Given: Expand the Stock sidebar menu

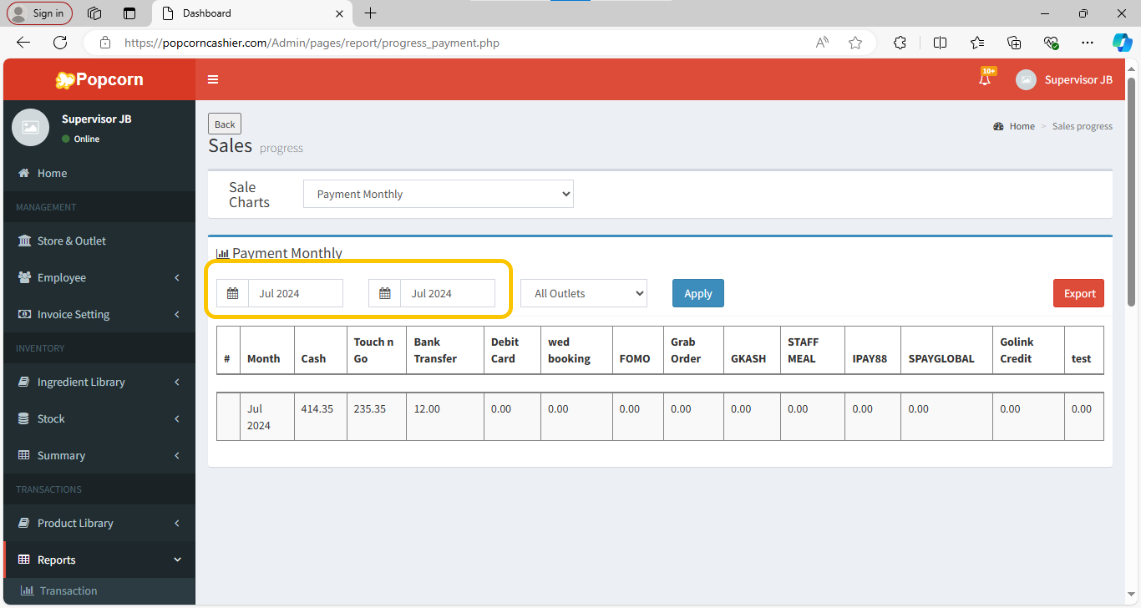Looking at the screenshot, I should click(99, 418).
